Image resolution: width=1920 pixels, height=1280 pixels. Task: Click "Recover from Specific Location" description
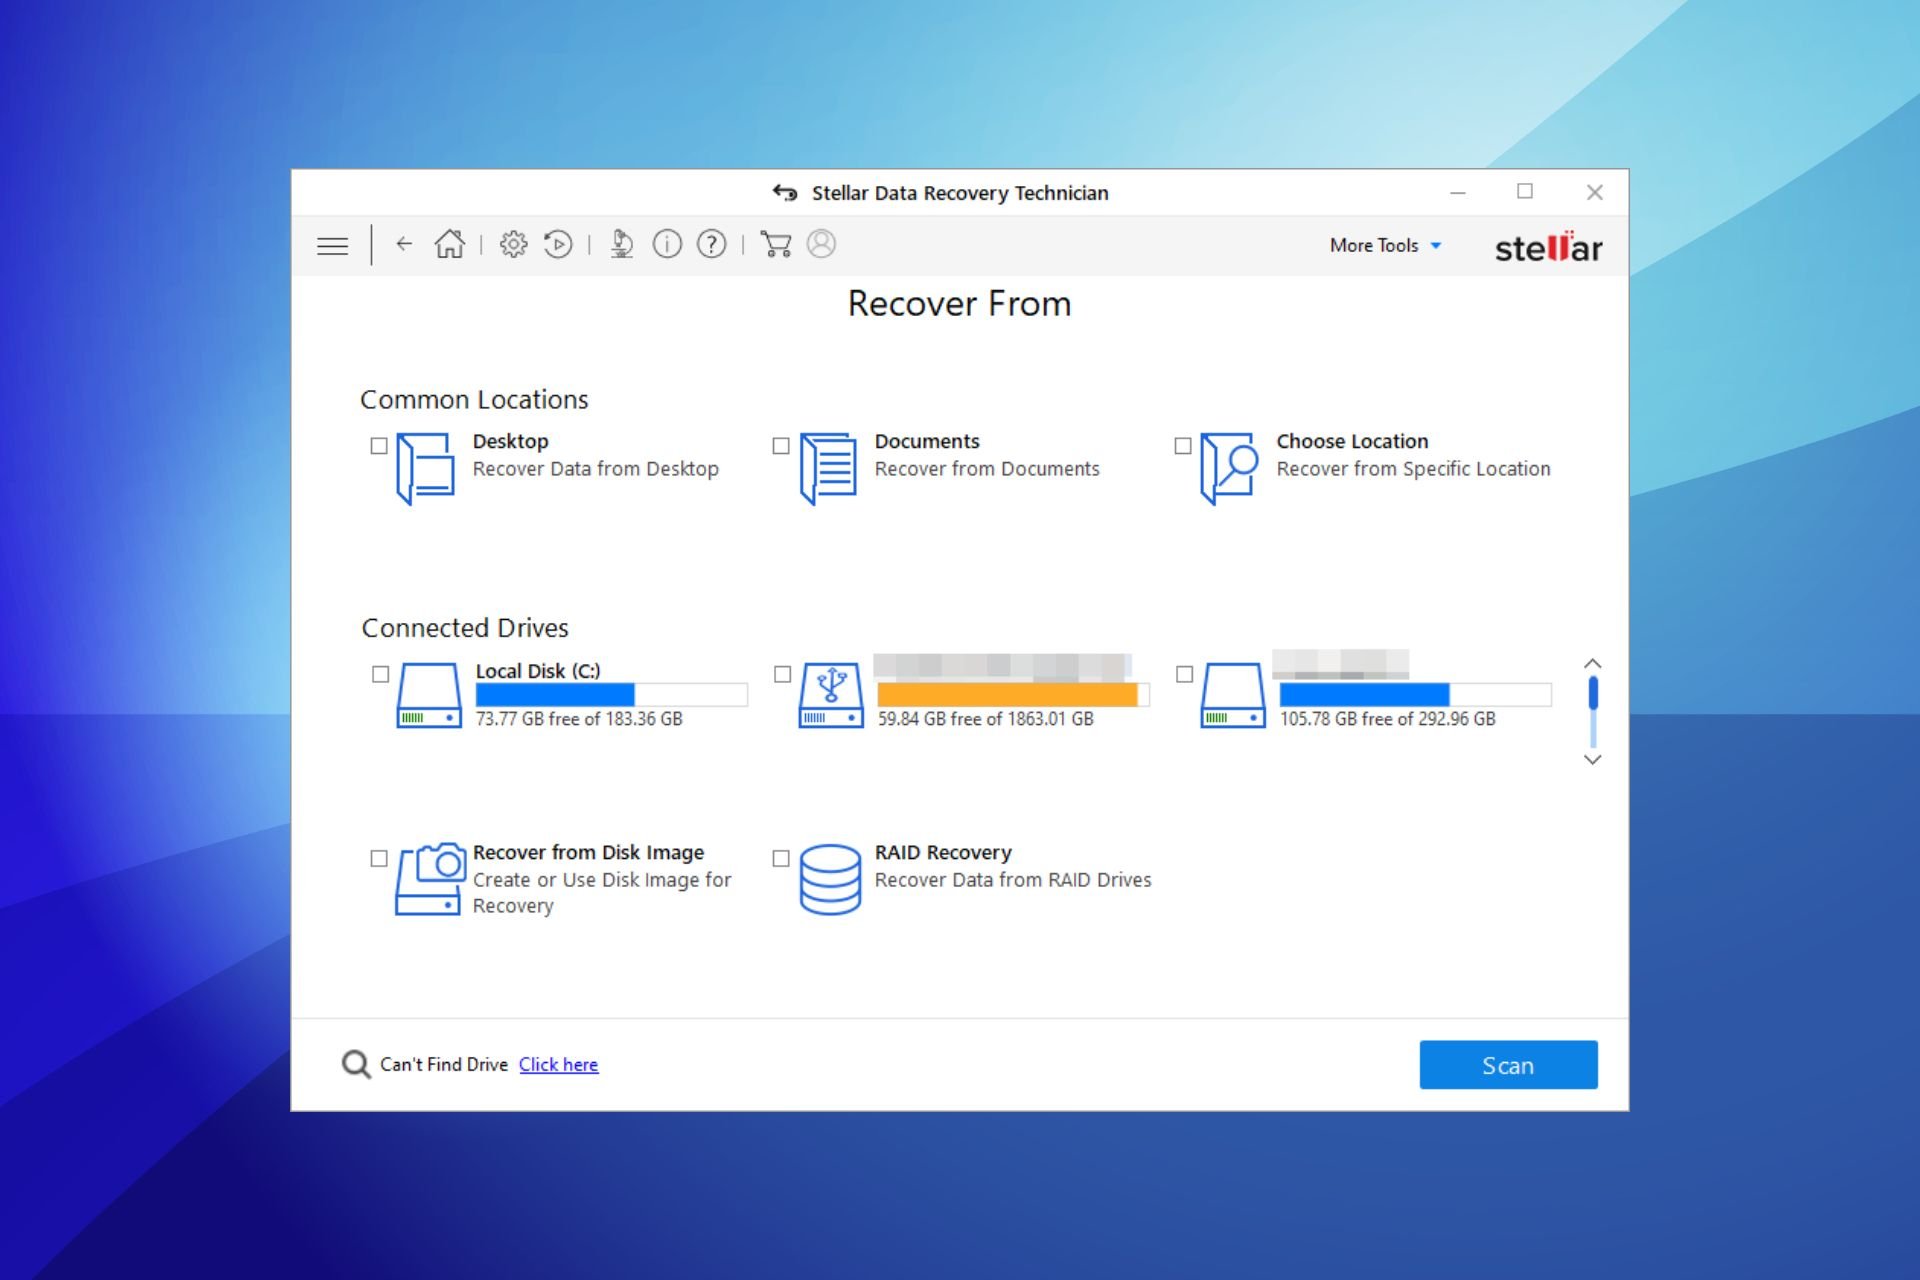[1413, 469]
